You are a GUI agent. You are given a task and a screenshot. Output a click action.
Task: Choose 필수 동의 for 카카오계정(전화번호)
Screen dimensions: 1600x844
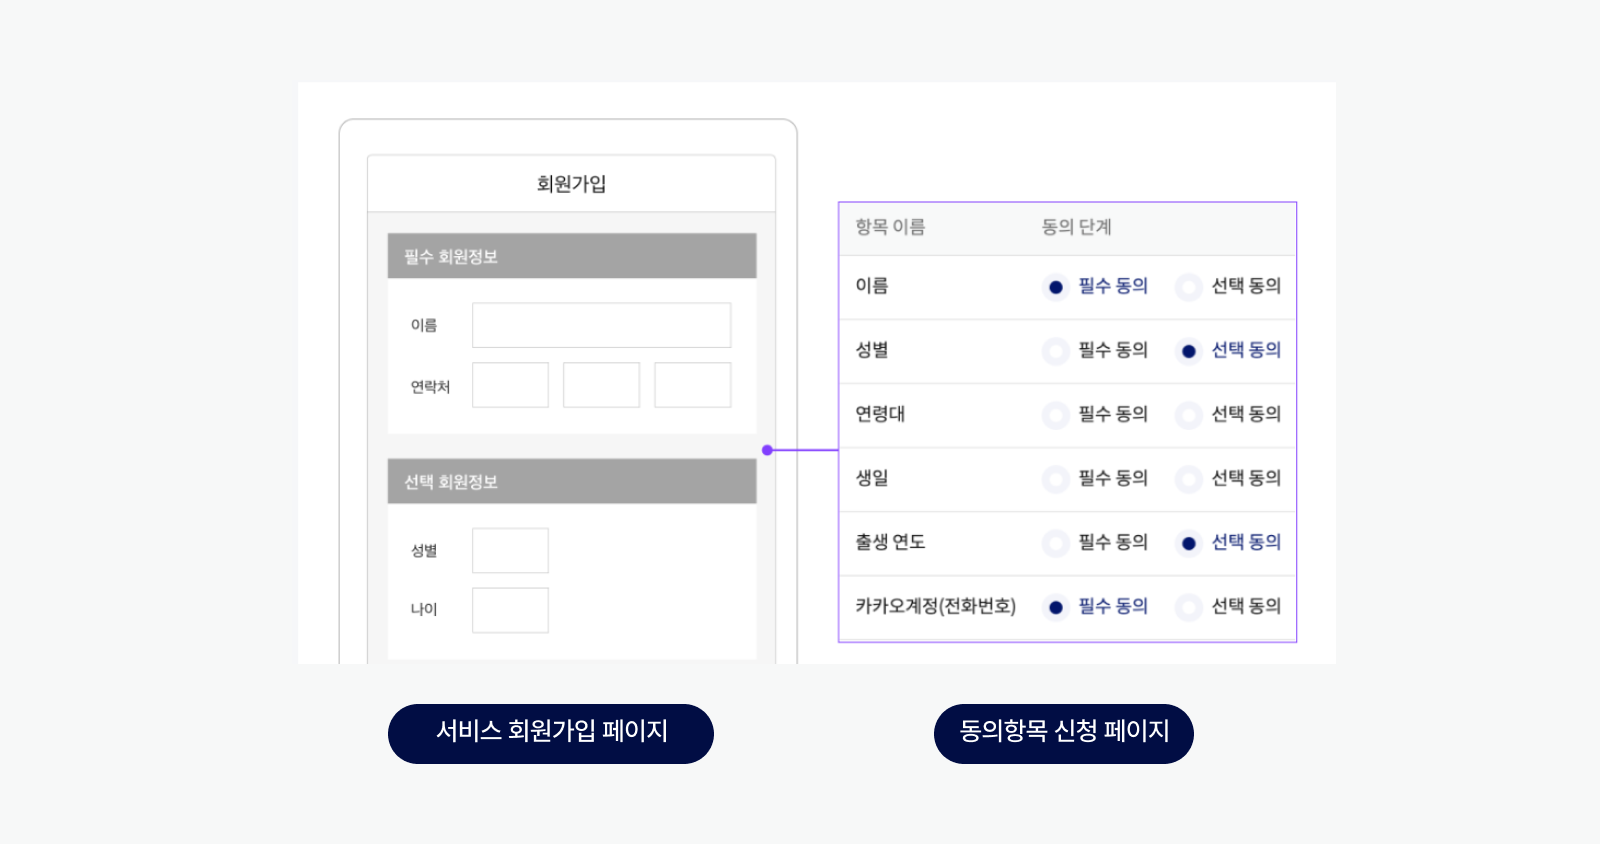1056,607
